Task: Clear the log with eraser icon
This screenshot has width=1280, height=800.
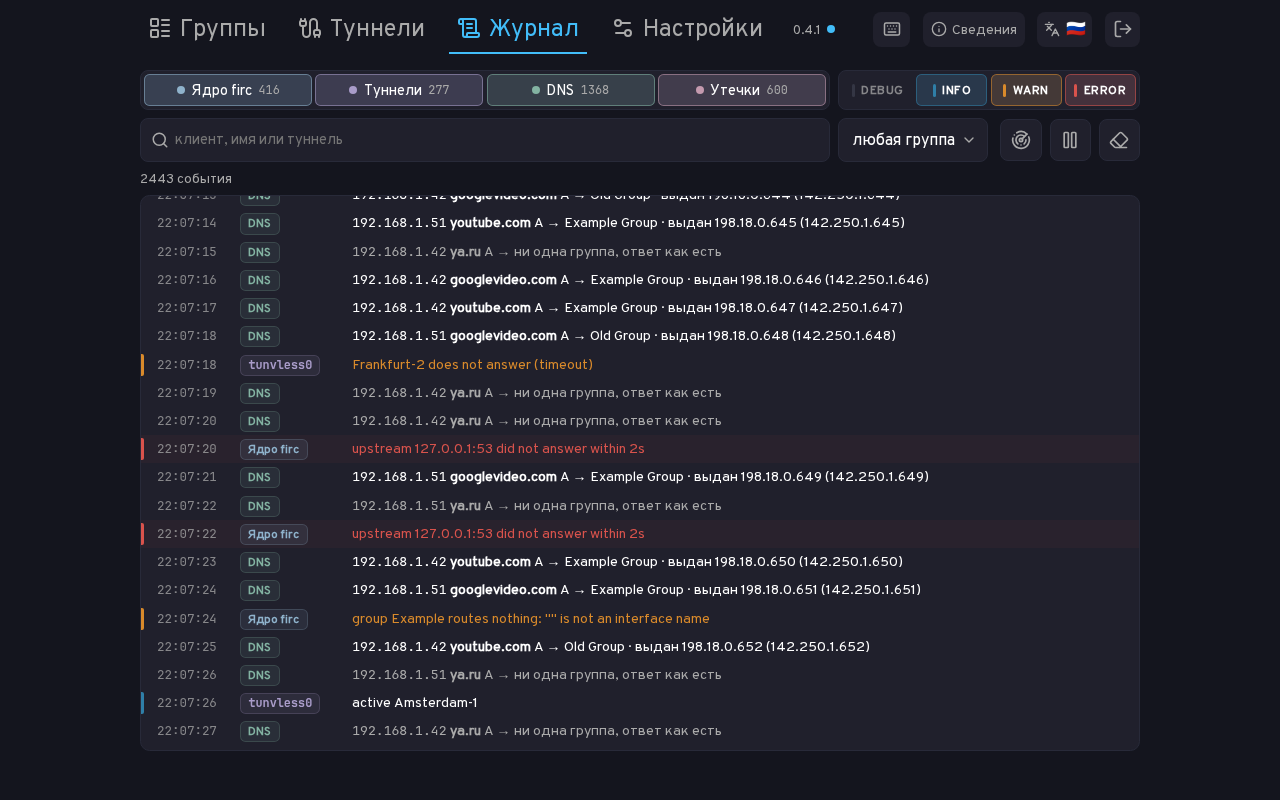Action: click(1119, 140)
